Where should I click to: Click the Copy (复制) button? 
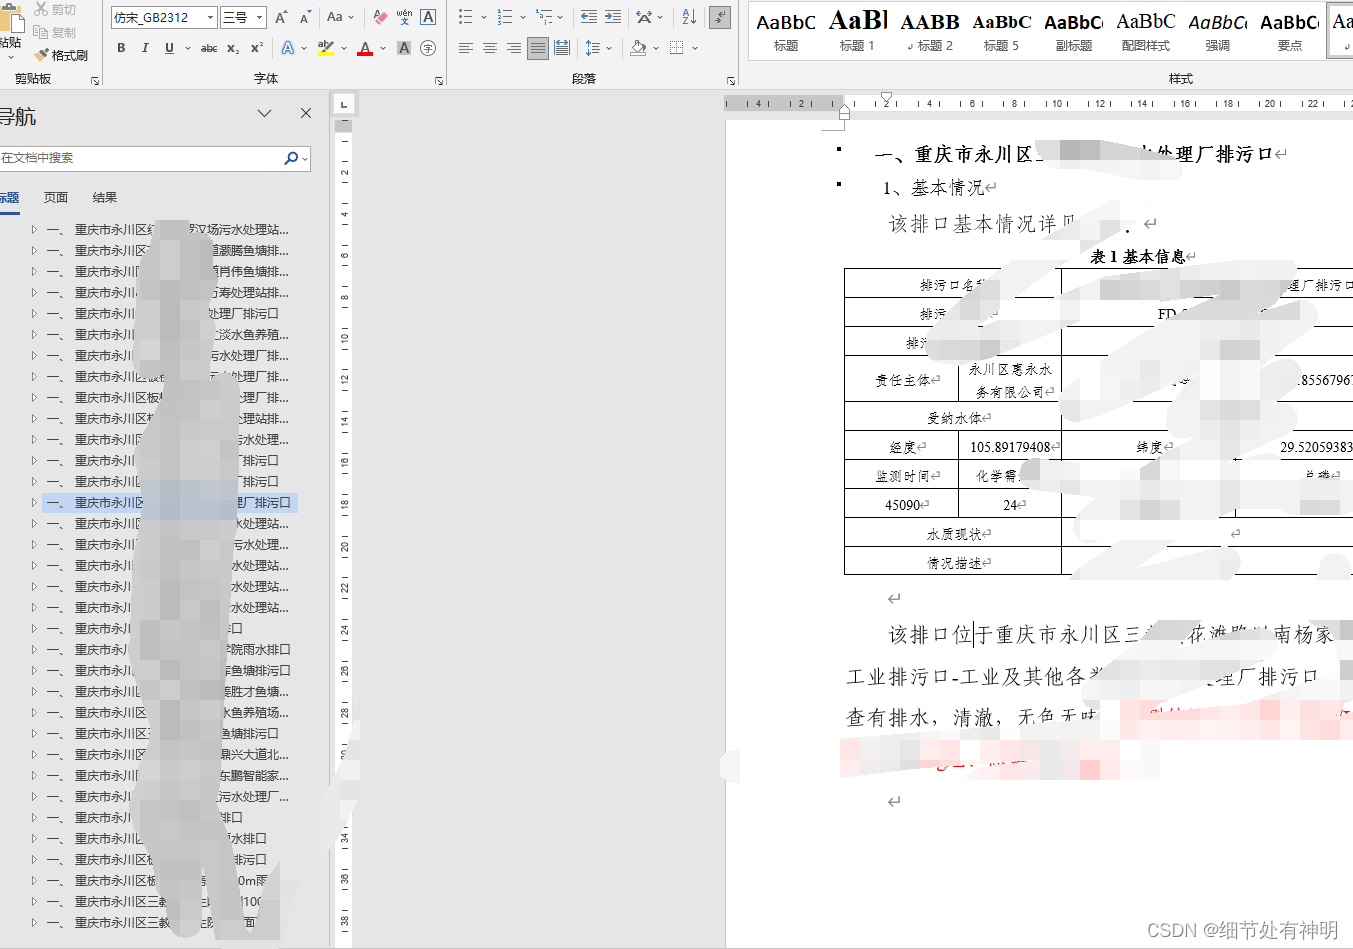pos(55,32)
